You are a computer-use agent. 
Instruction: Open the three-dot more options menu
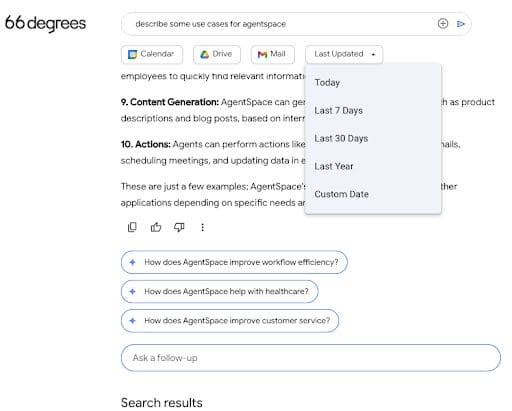coord(202,227)
